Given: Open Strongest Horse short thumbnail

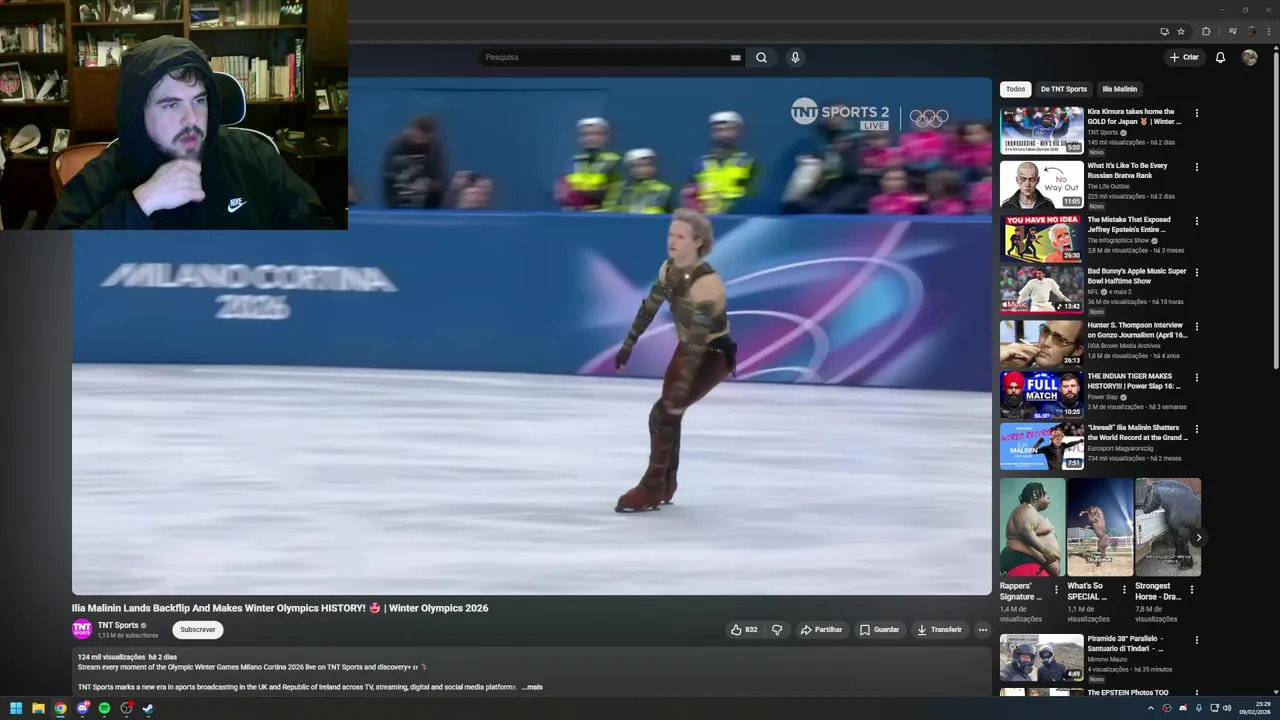Looking at the screenshot, I should click(1168, 527).
